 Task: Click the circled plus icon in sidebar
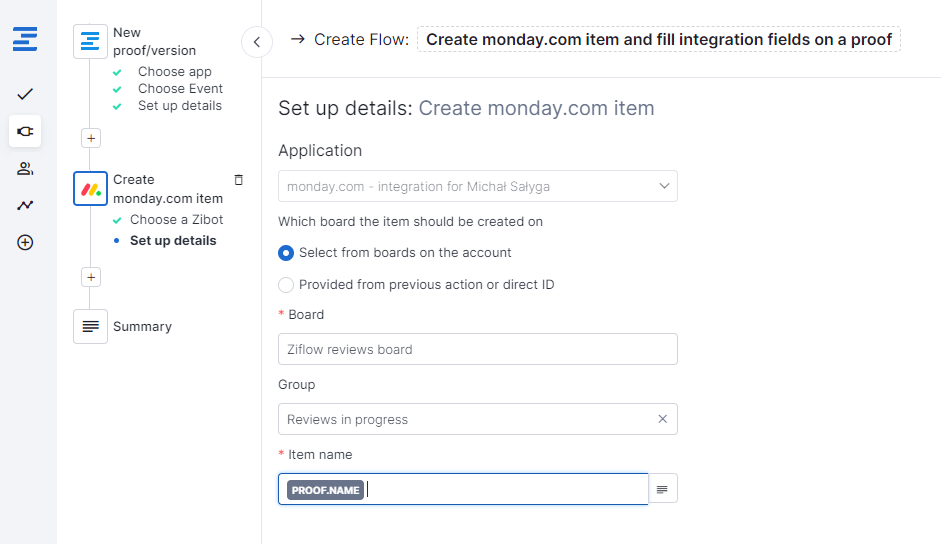click(25, 242)
